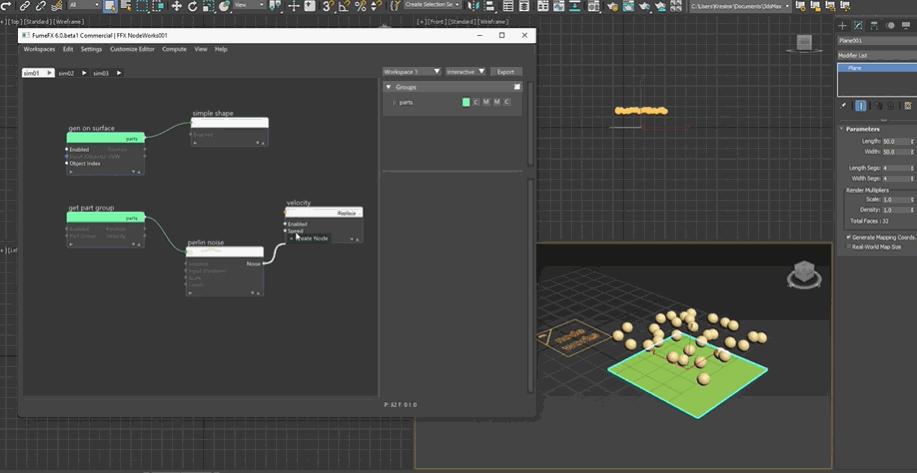Screen dimensions: 917x473
Task: Enable Real-World Map Size checkbox
Action: (x=849, y=246)
